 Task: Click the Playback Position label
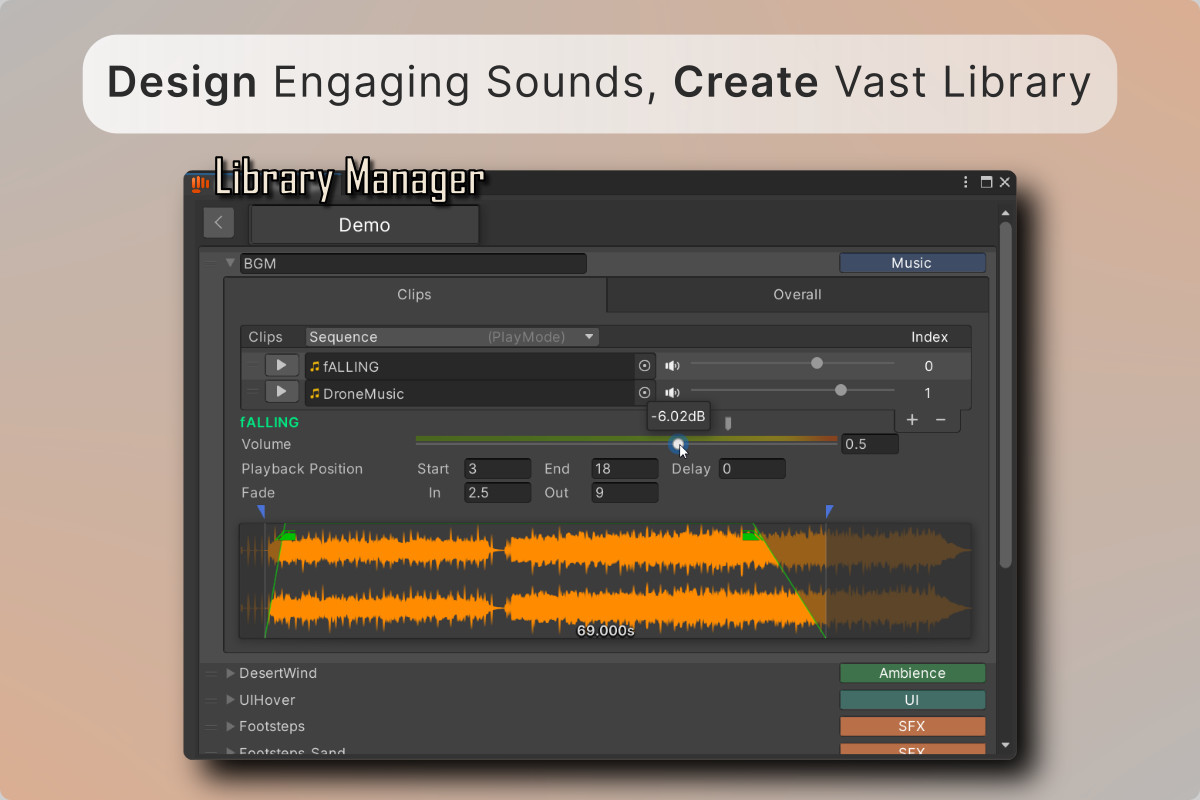click(302, 469)
